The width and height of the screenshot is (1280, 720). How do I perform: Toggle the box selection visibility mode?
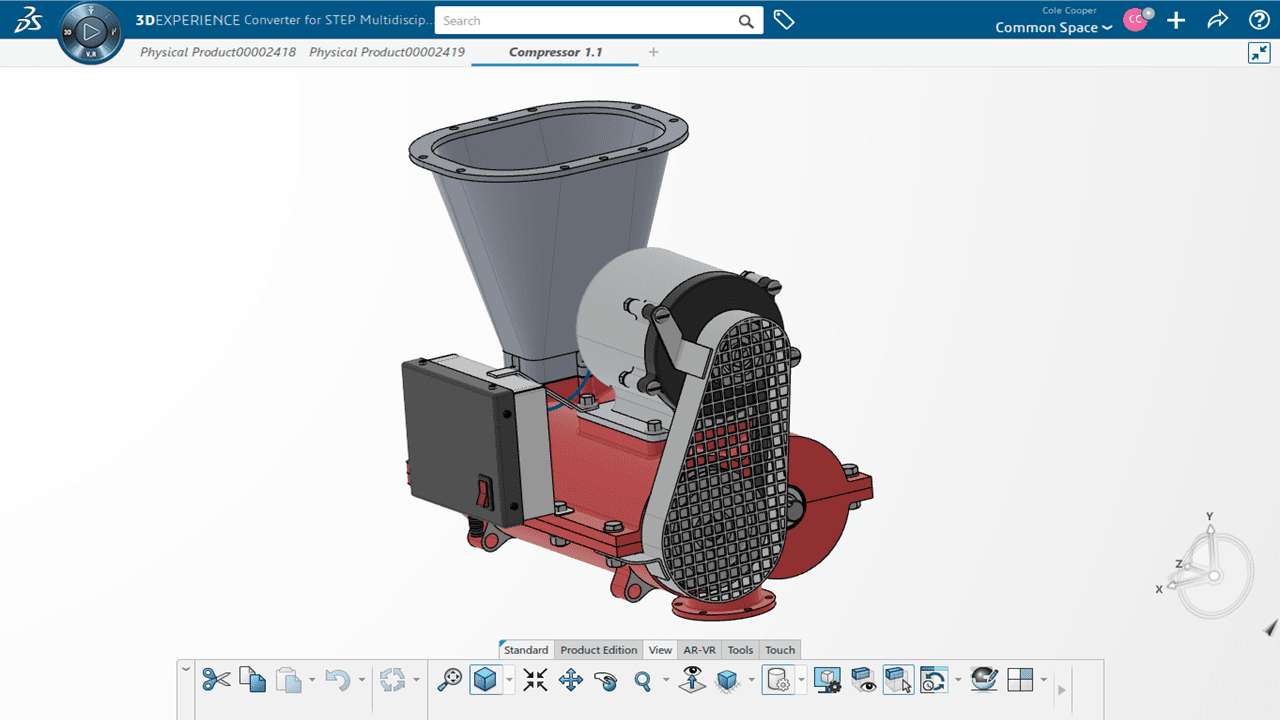coord(898,680)
